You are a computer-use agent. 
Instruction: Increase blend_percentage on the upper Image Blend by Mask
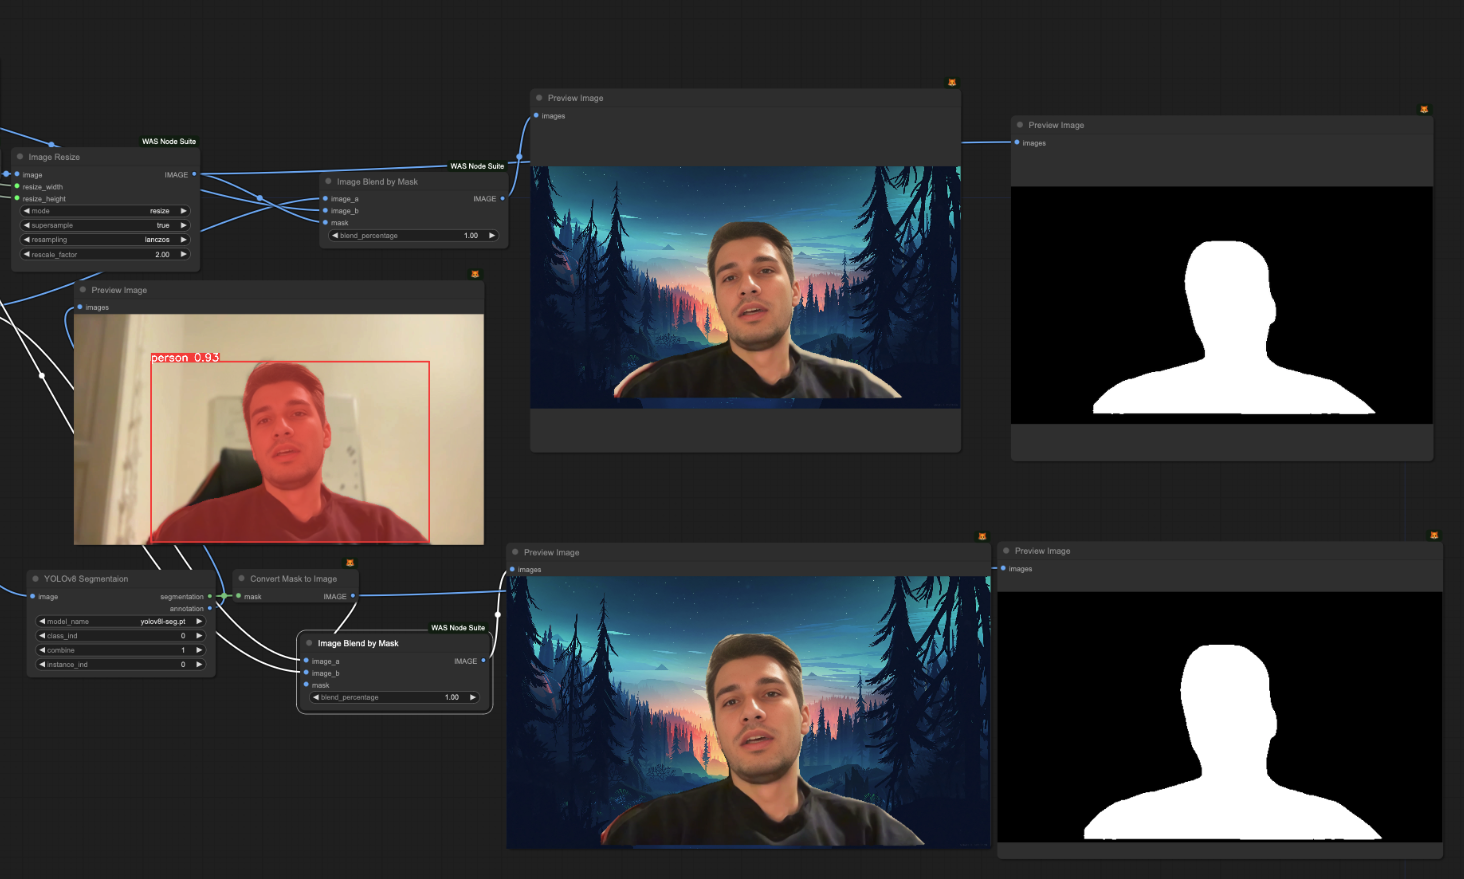point(491,235)
